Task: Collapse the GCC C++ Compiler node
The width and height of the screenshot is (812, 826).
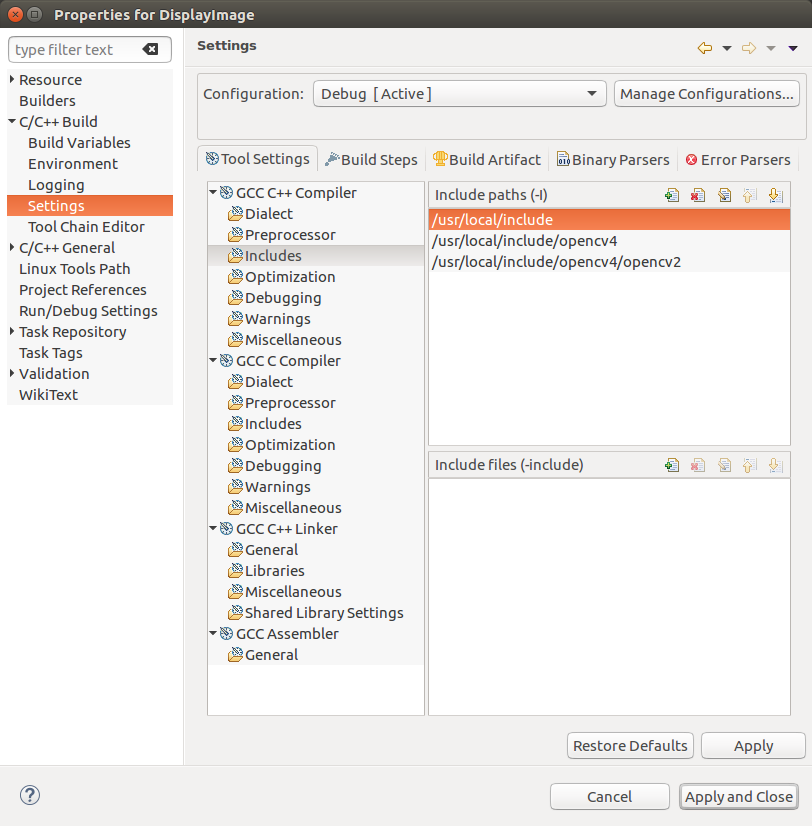Action: point(213,192)
